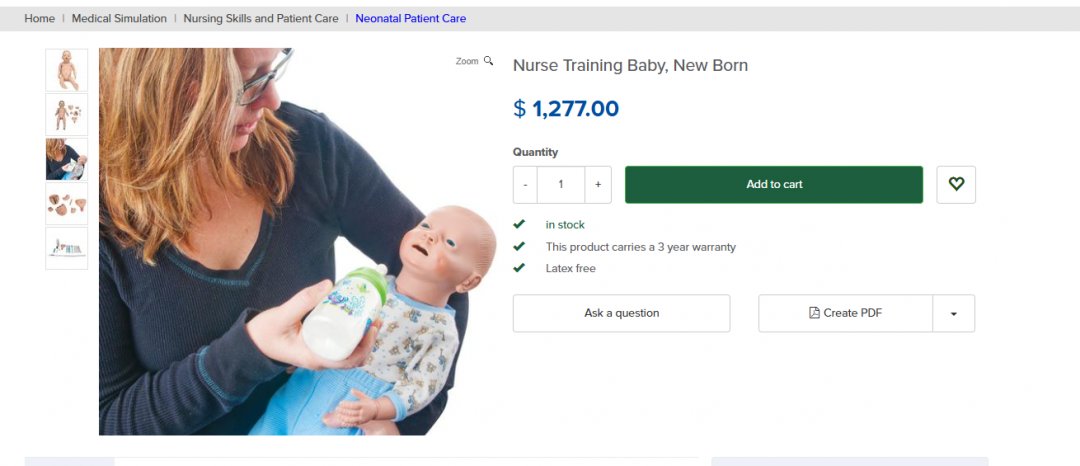Click the Ask a question button
Screen dimensions: 1080x466
(x=621, y=313)
